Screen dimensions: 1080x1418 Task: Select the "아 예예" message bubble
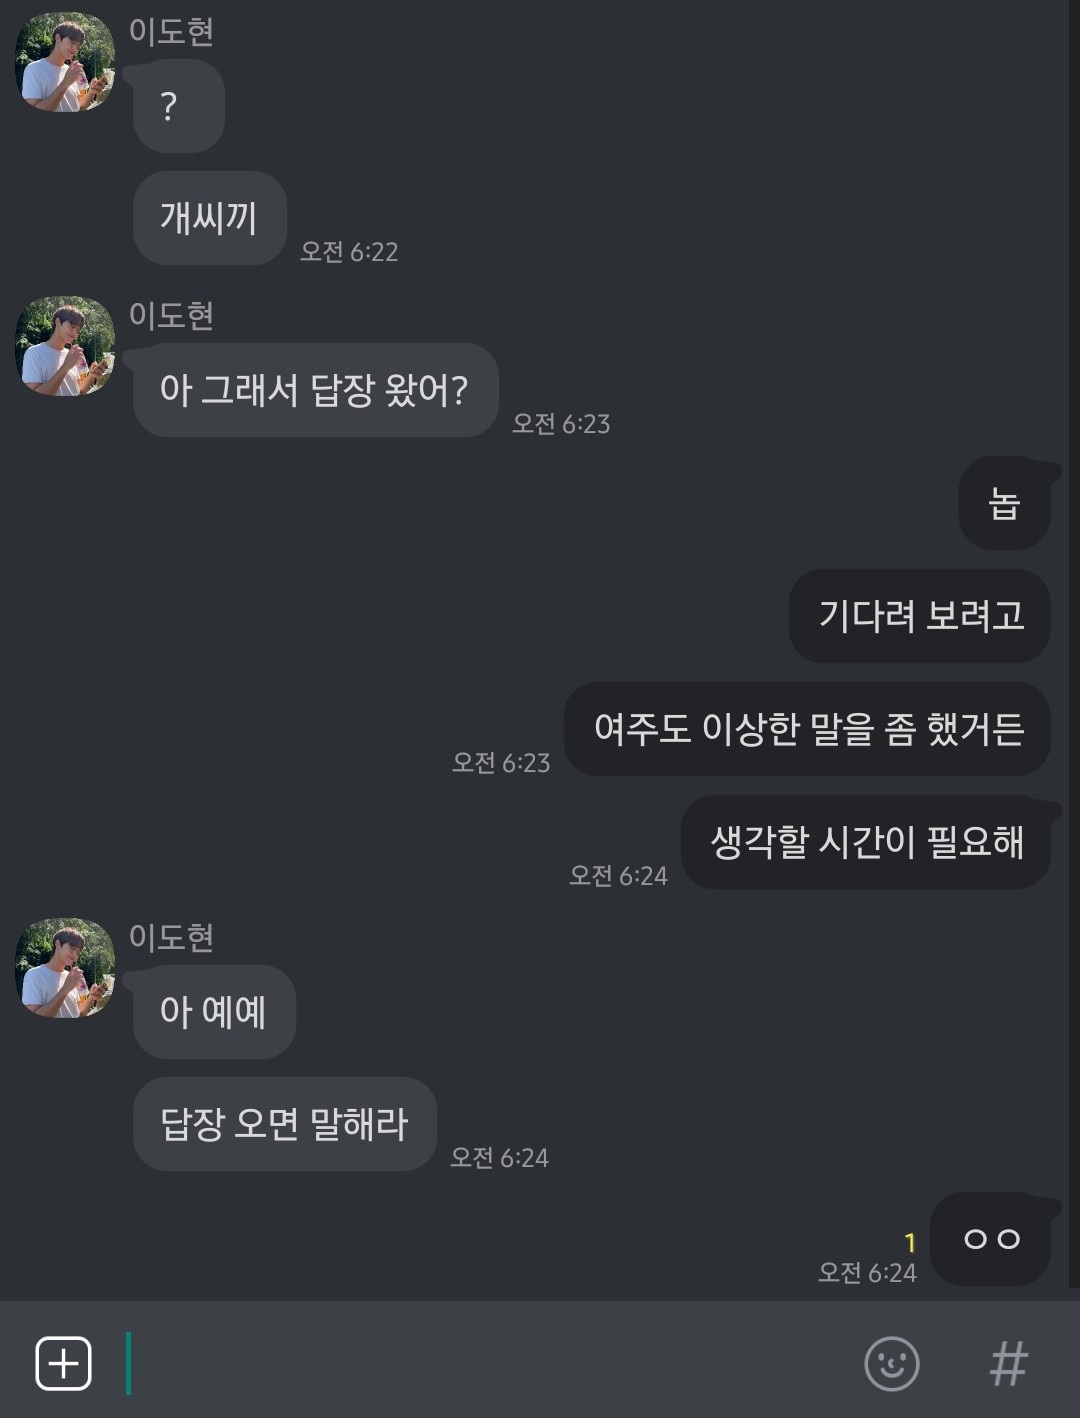(214, 1012)
